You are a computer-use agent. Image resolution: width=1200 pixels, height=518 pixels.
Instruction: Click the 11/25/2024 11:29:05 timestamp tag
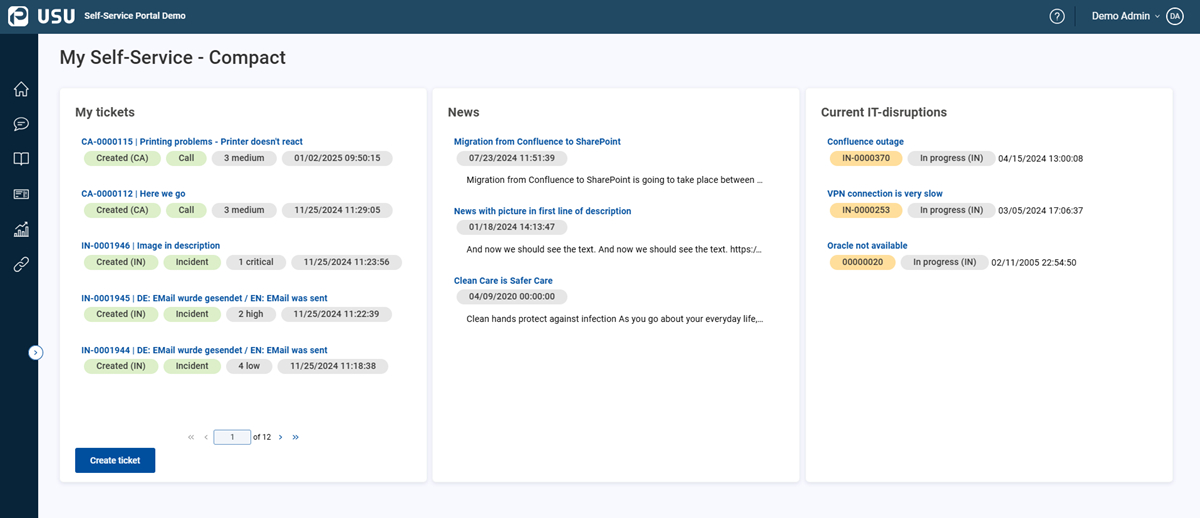click(337, 210)
